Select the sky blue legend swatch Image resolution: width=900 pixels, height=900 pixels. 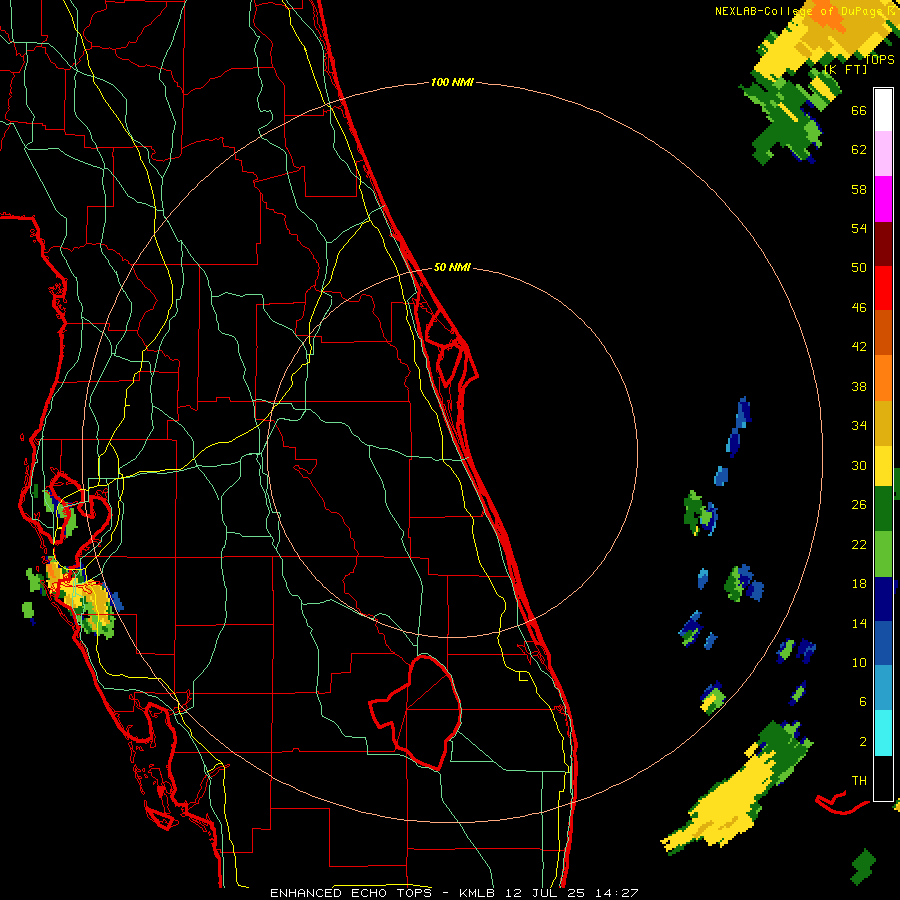click(x=883, y=688)
